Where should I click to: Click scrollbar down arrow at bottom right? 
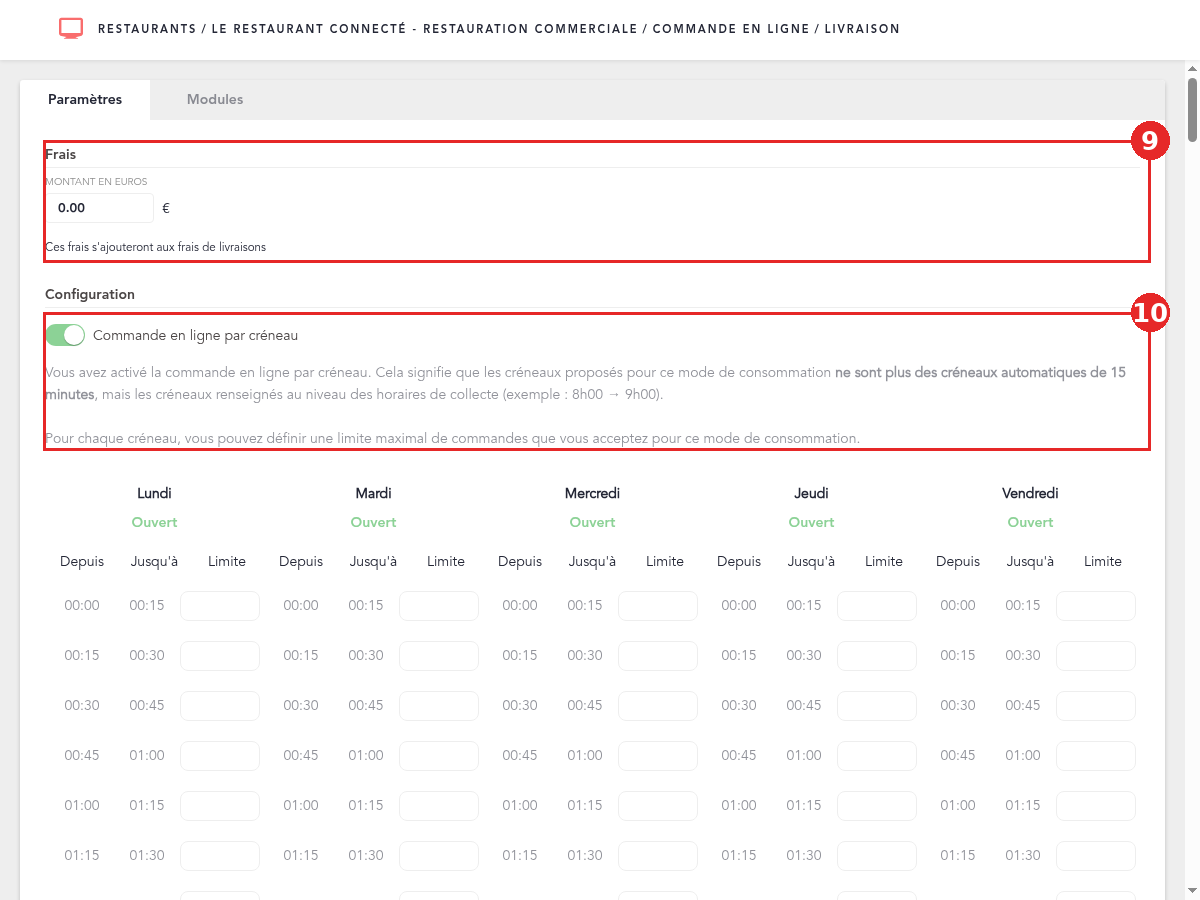pyautogui.click(x=1192, y=891)
